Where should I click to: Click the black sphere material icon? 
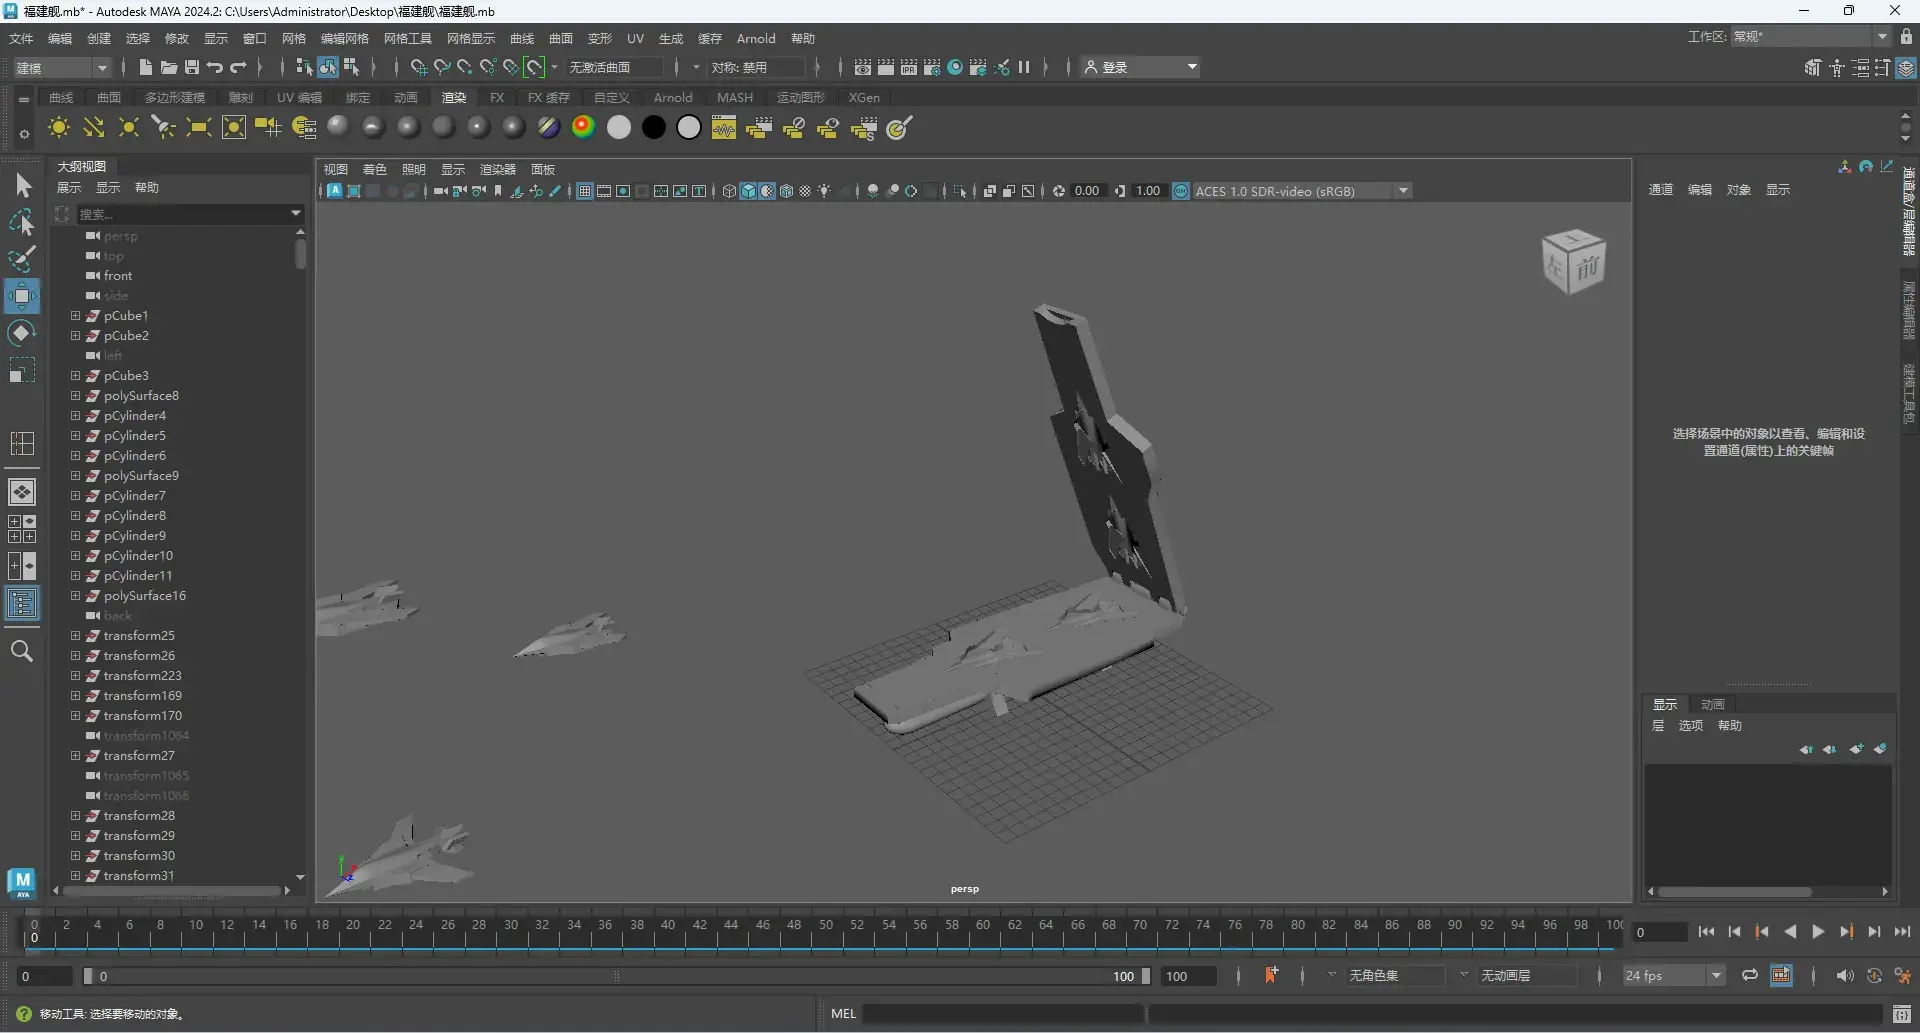(654, 127)
